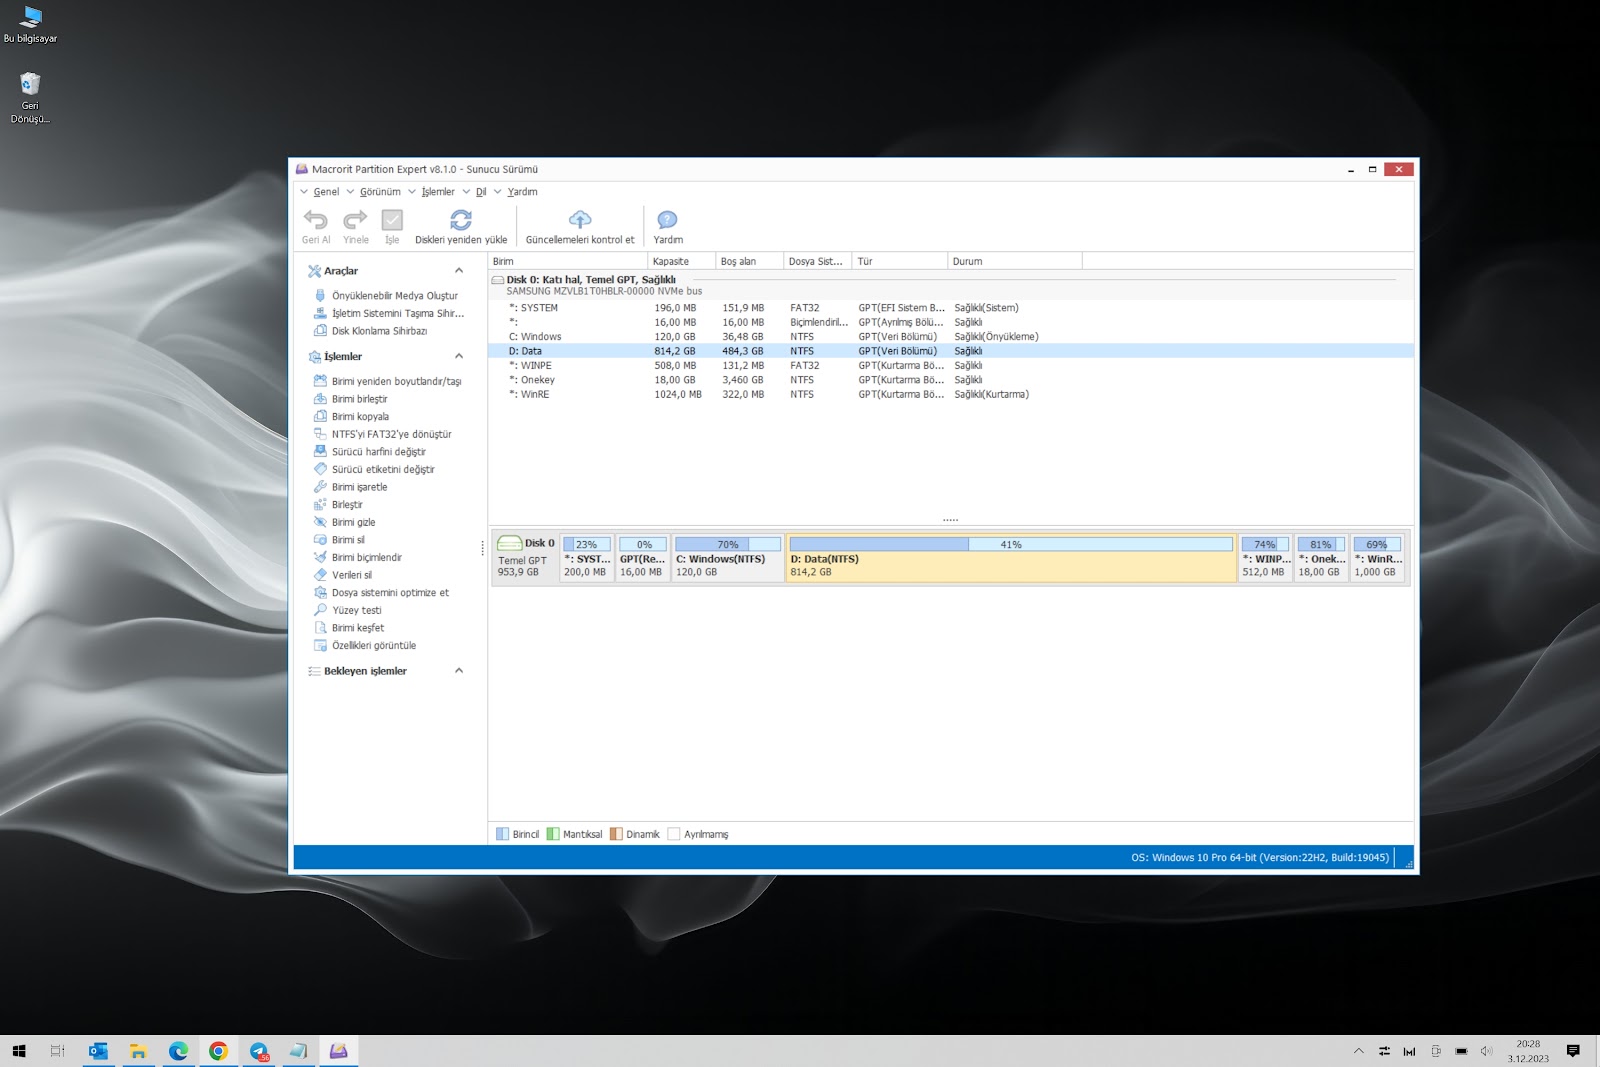Select Verileri sil operation
The image size is (1600, 1067).
(x=351, y=575)
